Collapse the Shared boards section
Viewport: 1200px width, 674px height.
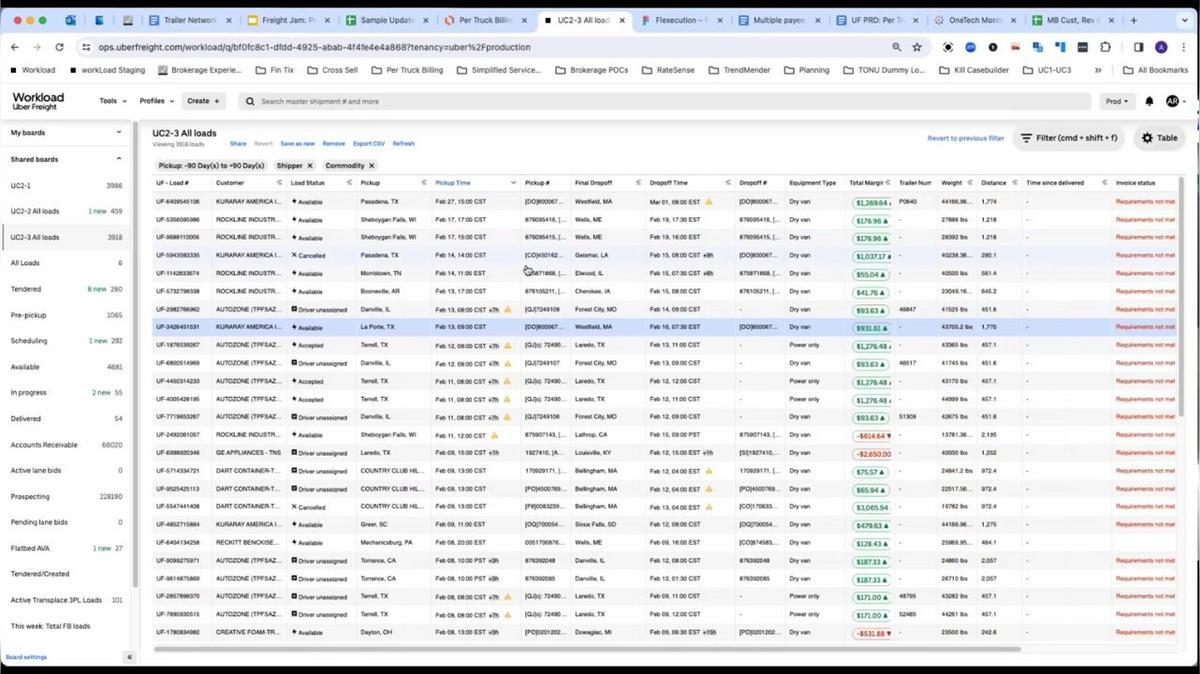pyautogui.click(x=119, y=159)
